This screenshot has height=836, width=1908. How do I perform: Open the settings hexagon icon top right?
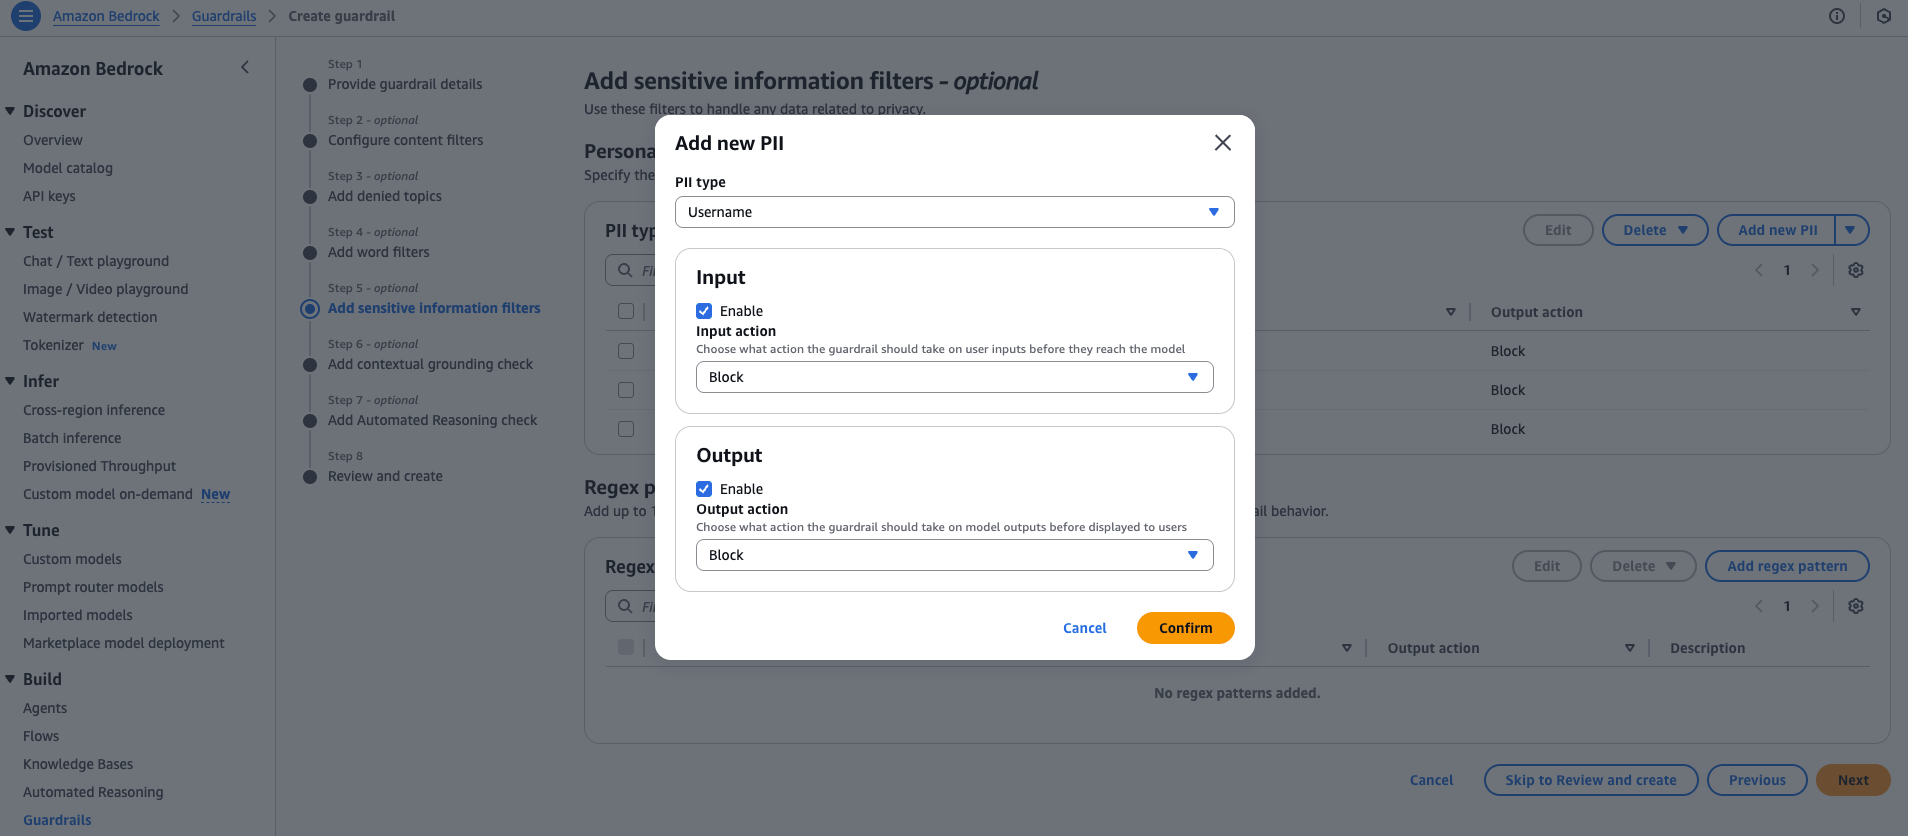(1884, 16)
